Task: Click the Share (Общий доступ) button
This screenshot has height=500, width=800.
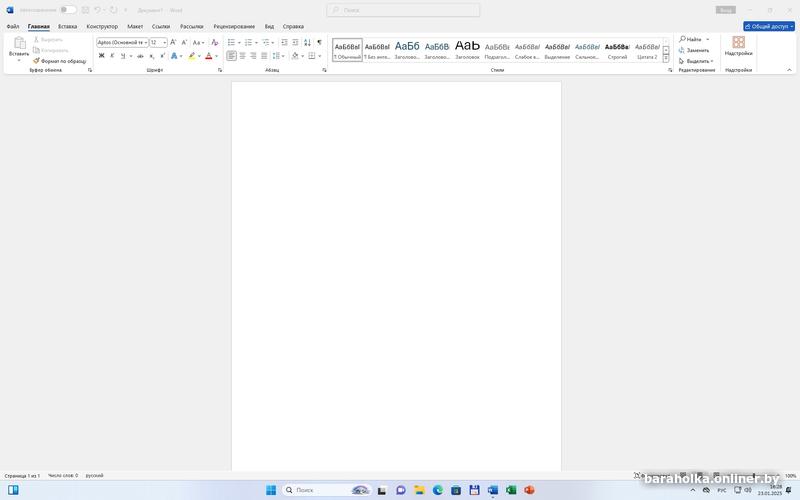Action: coord(769,26)
